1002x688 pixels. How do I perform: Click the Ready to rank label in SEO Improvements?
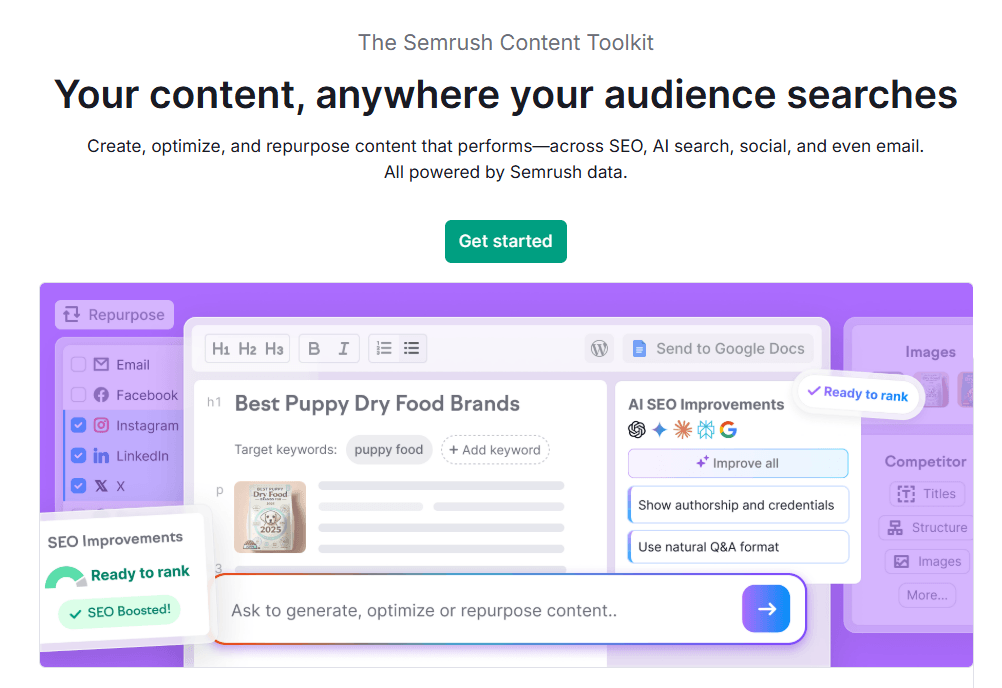click(x=140, y=573)
